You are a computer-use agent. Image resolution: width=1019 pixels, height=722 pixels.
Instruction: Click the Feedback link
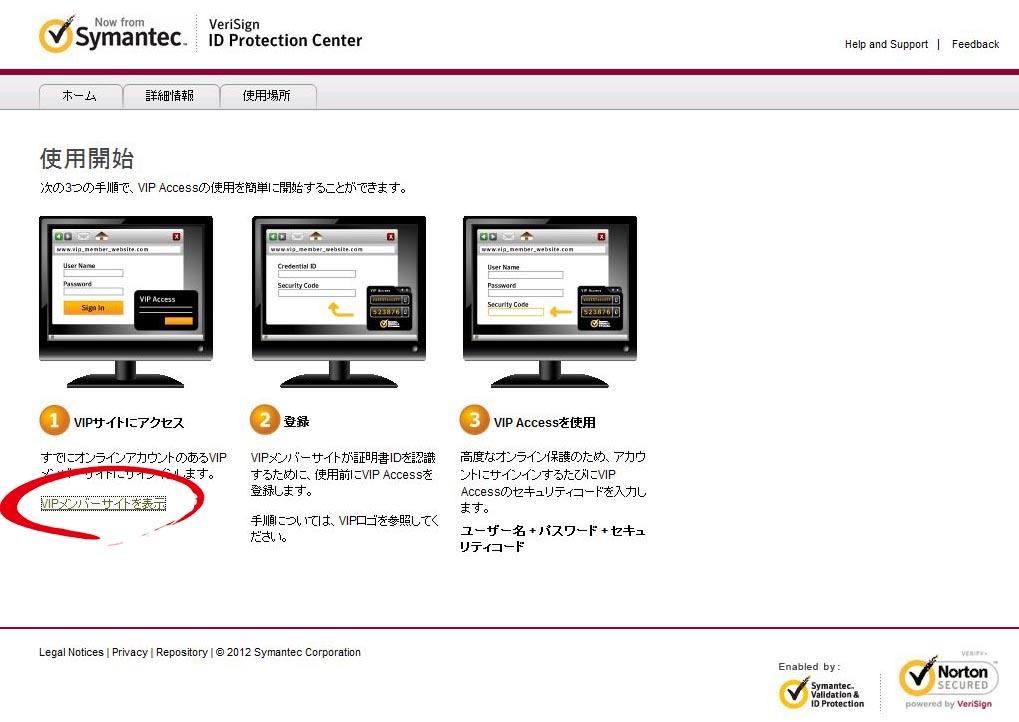(975, 44)
